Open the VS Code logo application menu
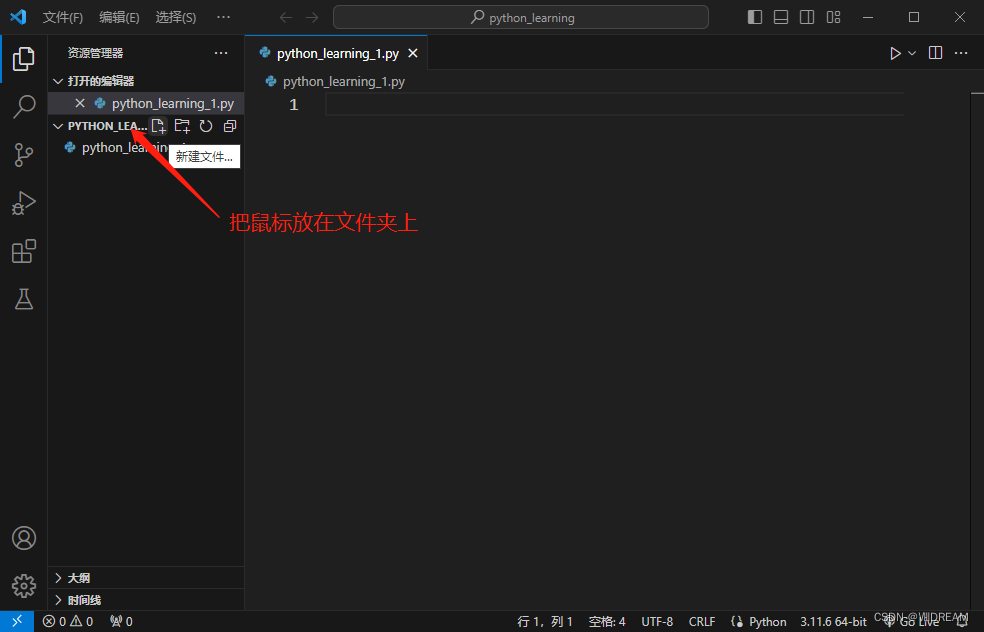The image size is (984, 632). (18, 17)
